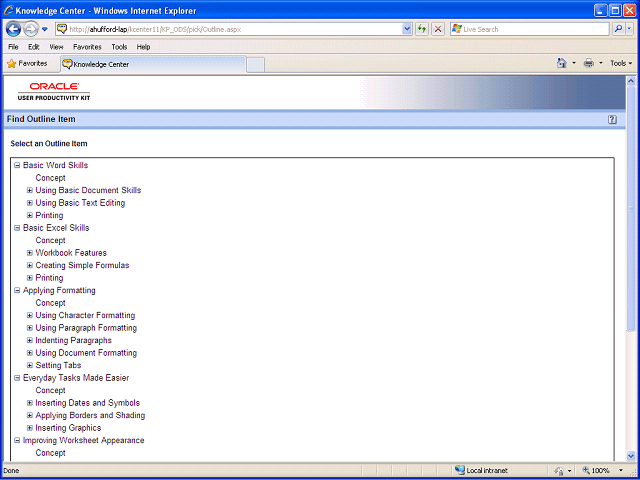This screenshot has height=480, width=640.
Task: Select the Applying Formatting link
Action: pyautogui.click(x=59, y=291)
